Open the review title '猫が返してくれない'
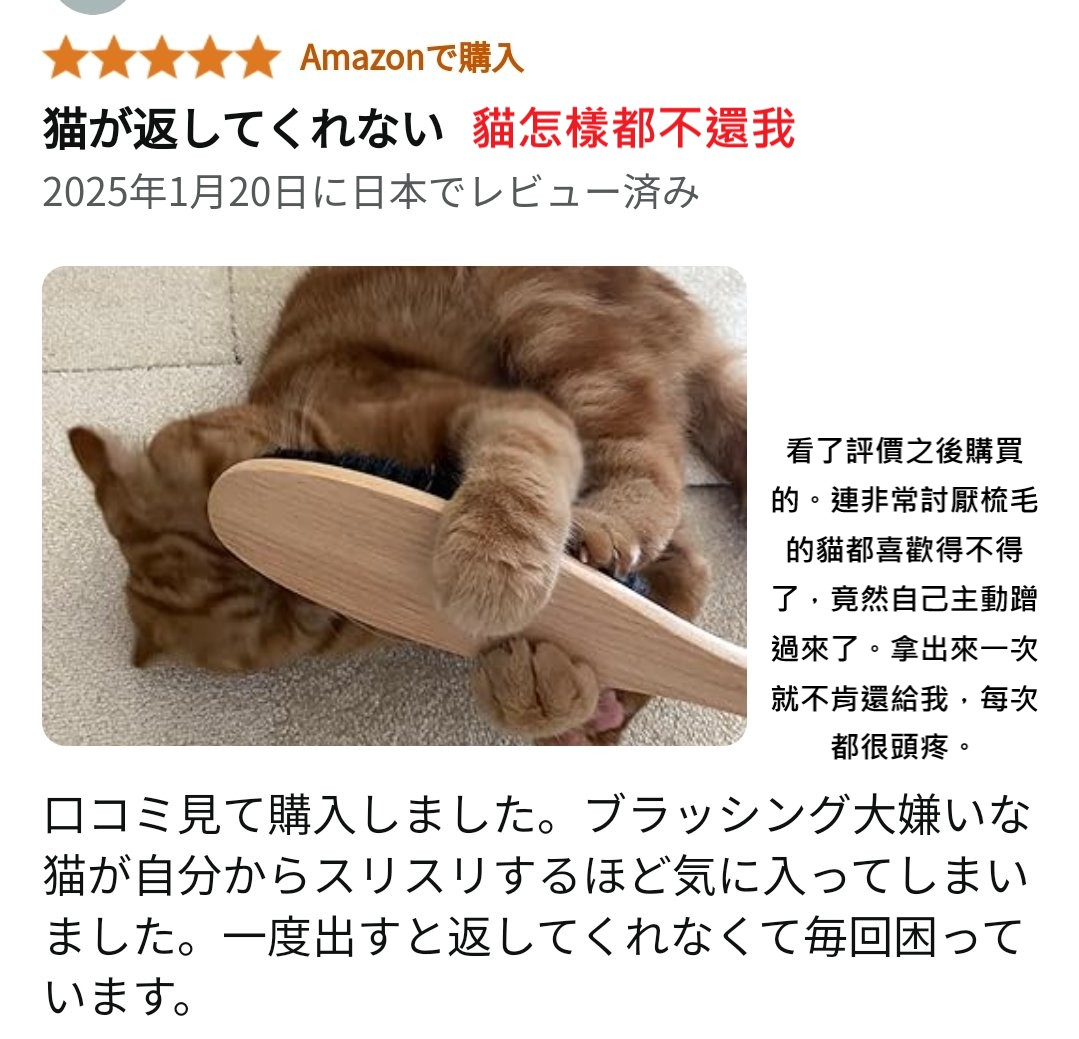 click(x=244, y=129)
